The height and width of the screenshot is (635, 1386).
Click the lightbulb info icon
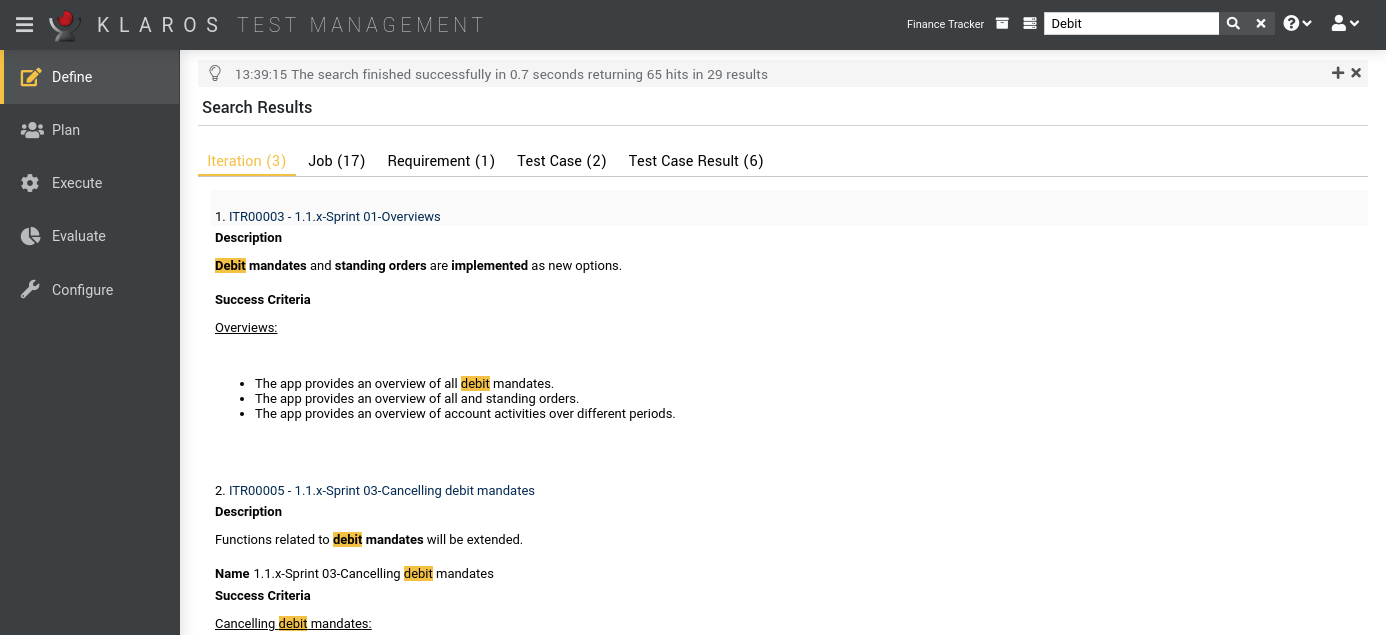click(x=215, y=73)
